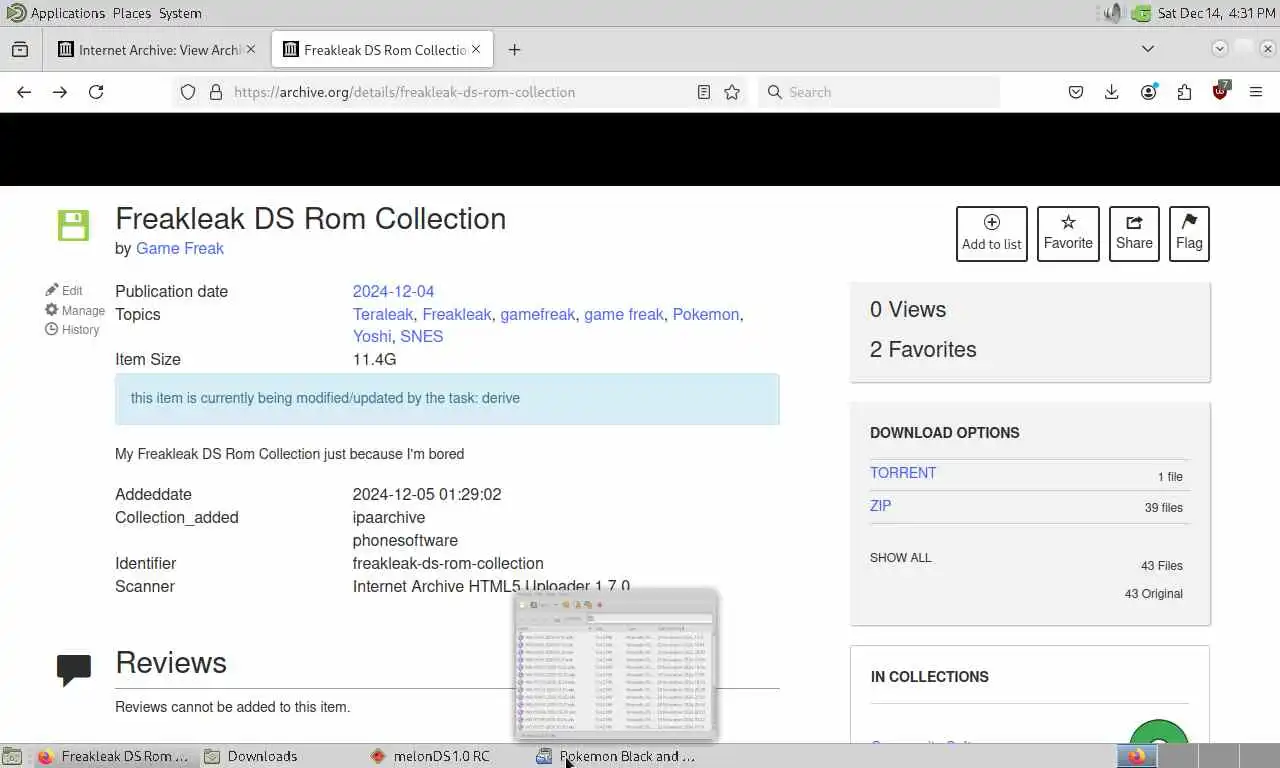Open the Teraleak topic link
The height and width of the screenshot is (768, 1280).
click(383, 315)
